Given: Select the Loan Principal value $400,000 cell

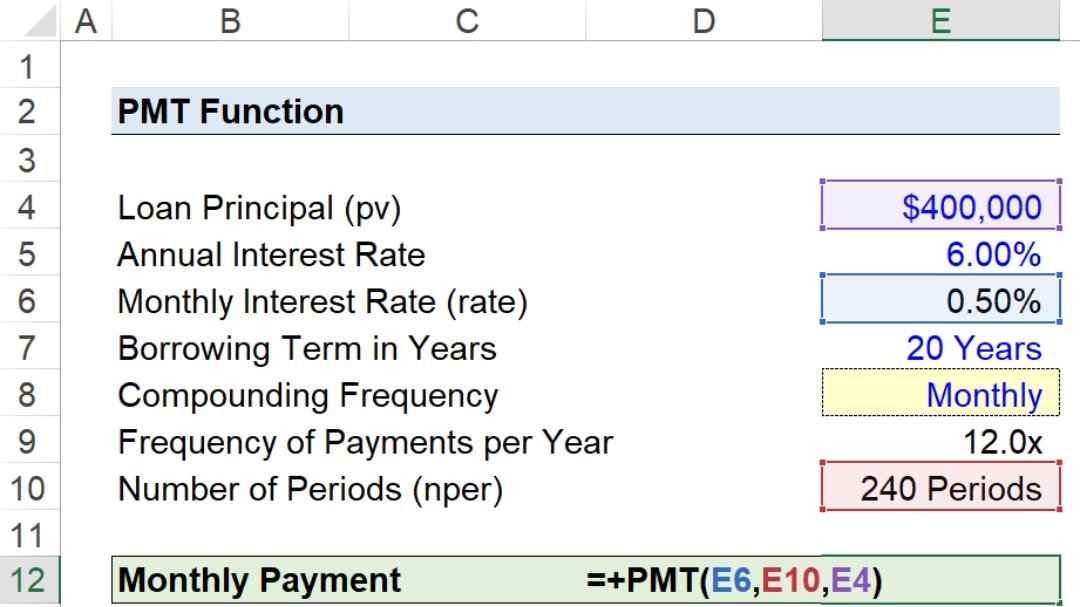Looking at the screenshot, I should click(940, 208).
